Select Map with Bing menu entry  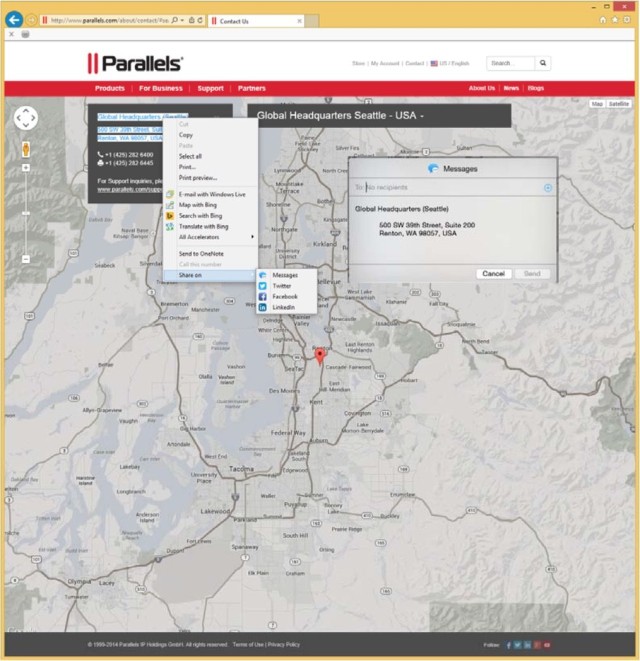tap(198, 205)
